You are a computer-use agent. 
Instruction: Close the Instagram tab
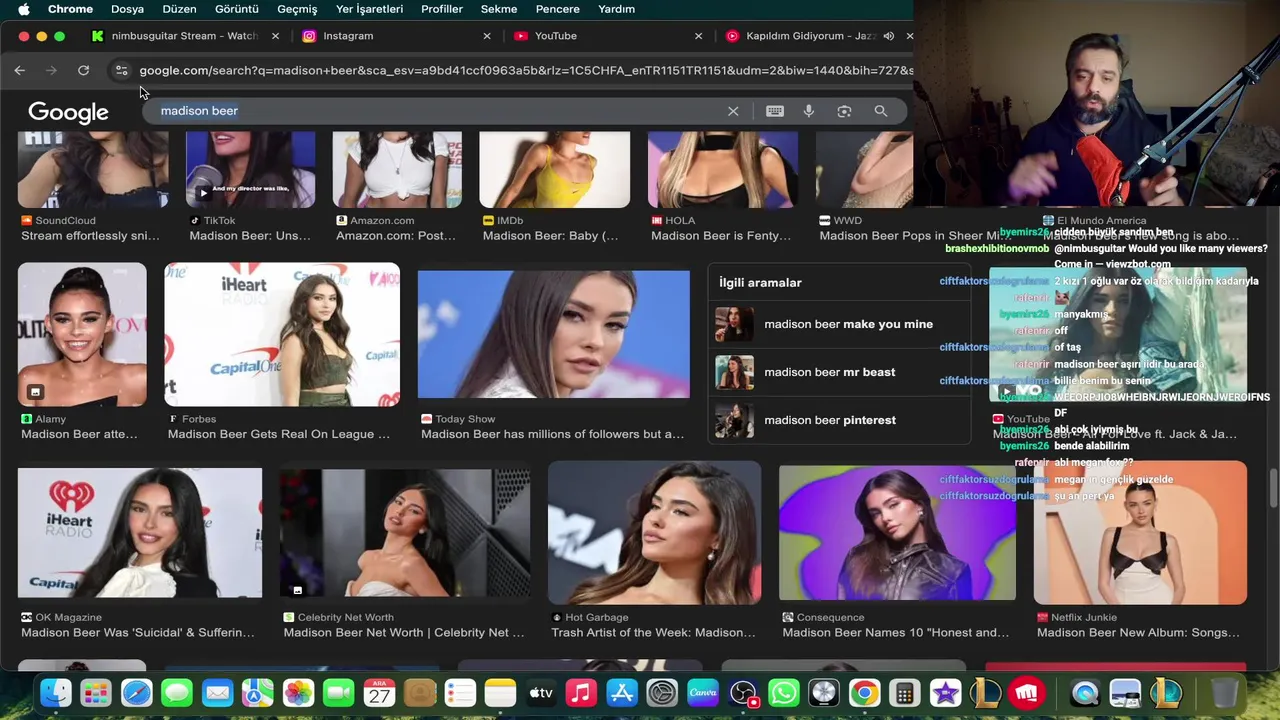(x=487, y=36)
